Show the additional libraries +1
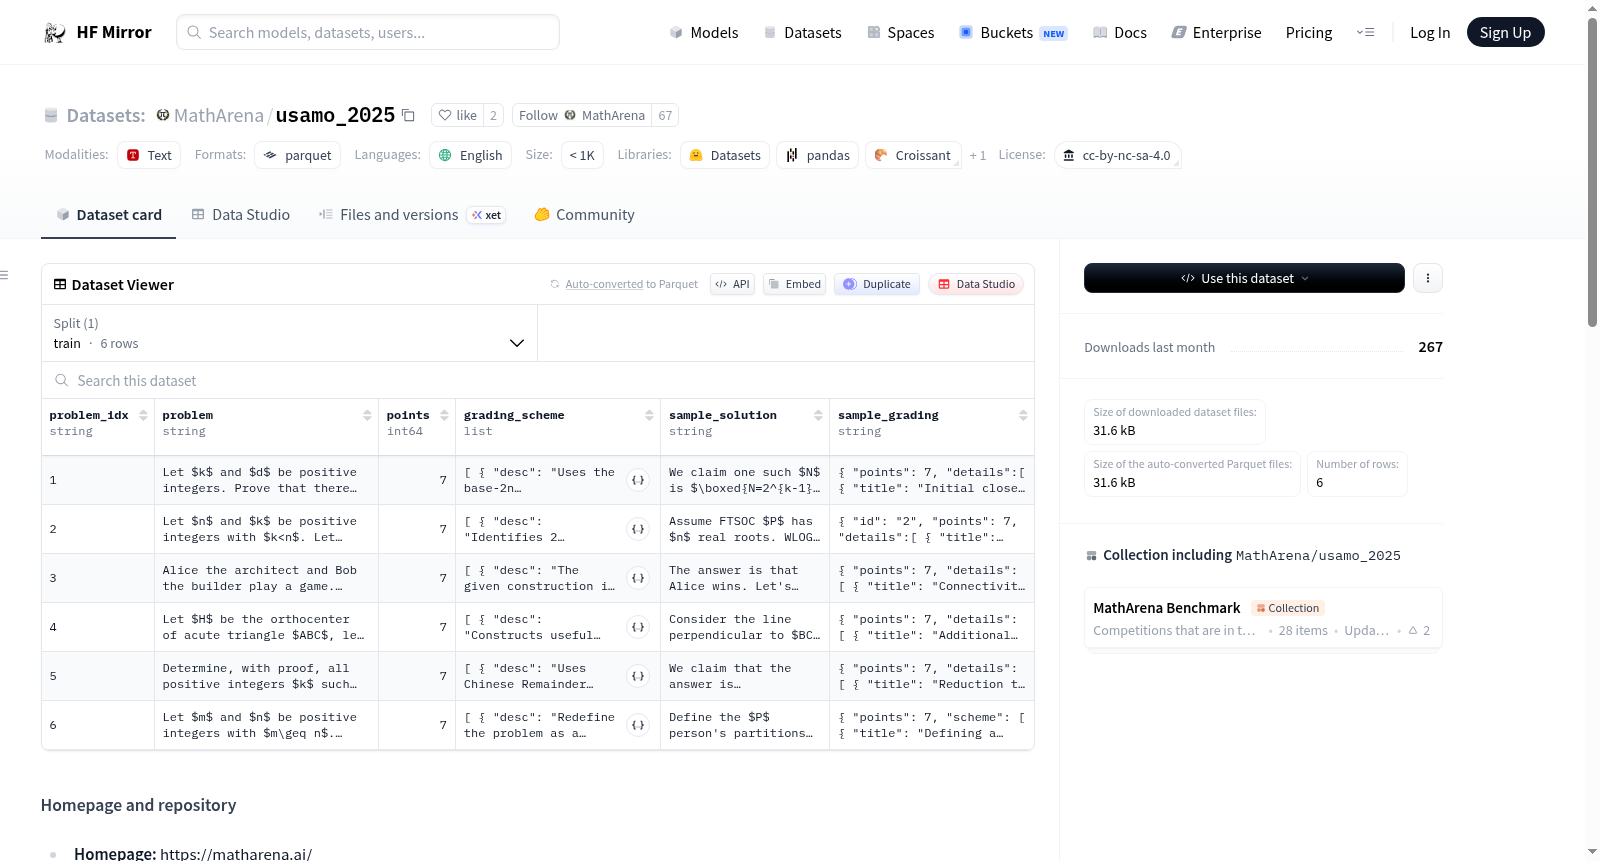 (978, 156)
